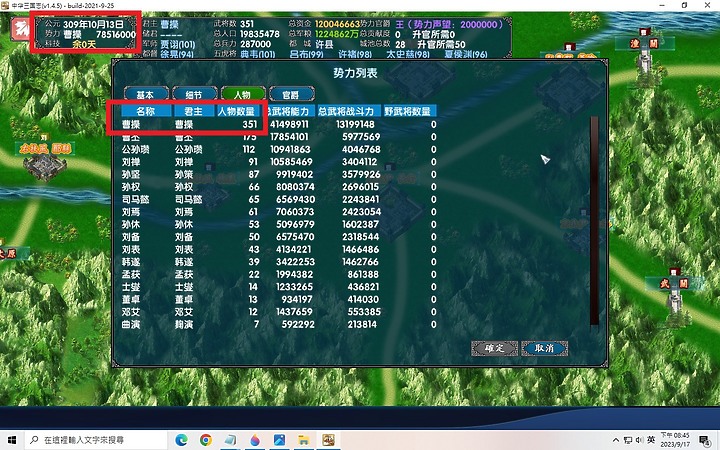Select the 刘备 faction row
Screen dimensions: 720x450
tap(279, 237)
